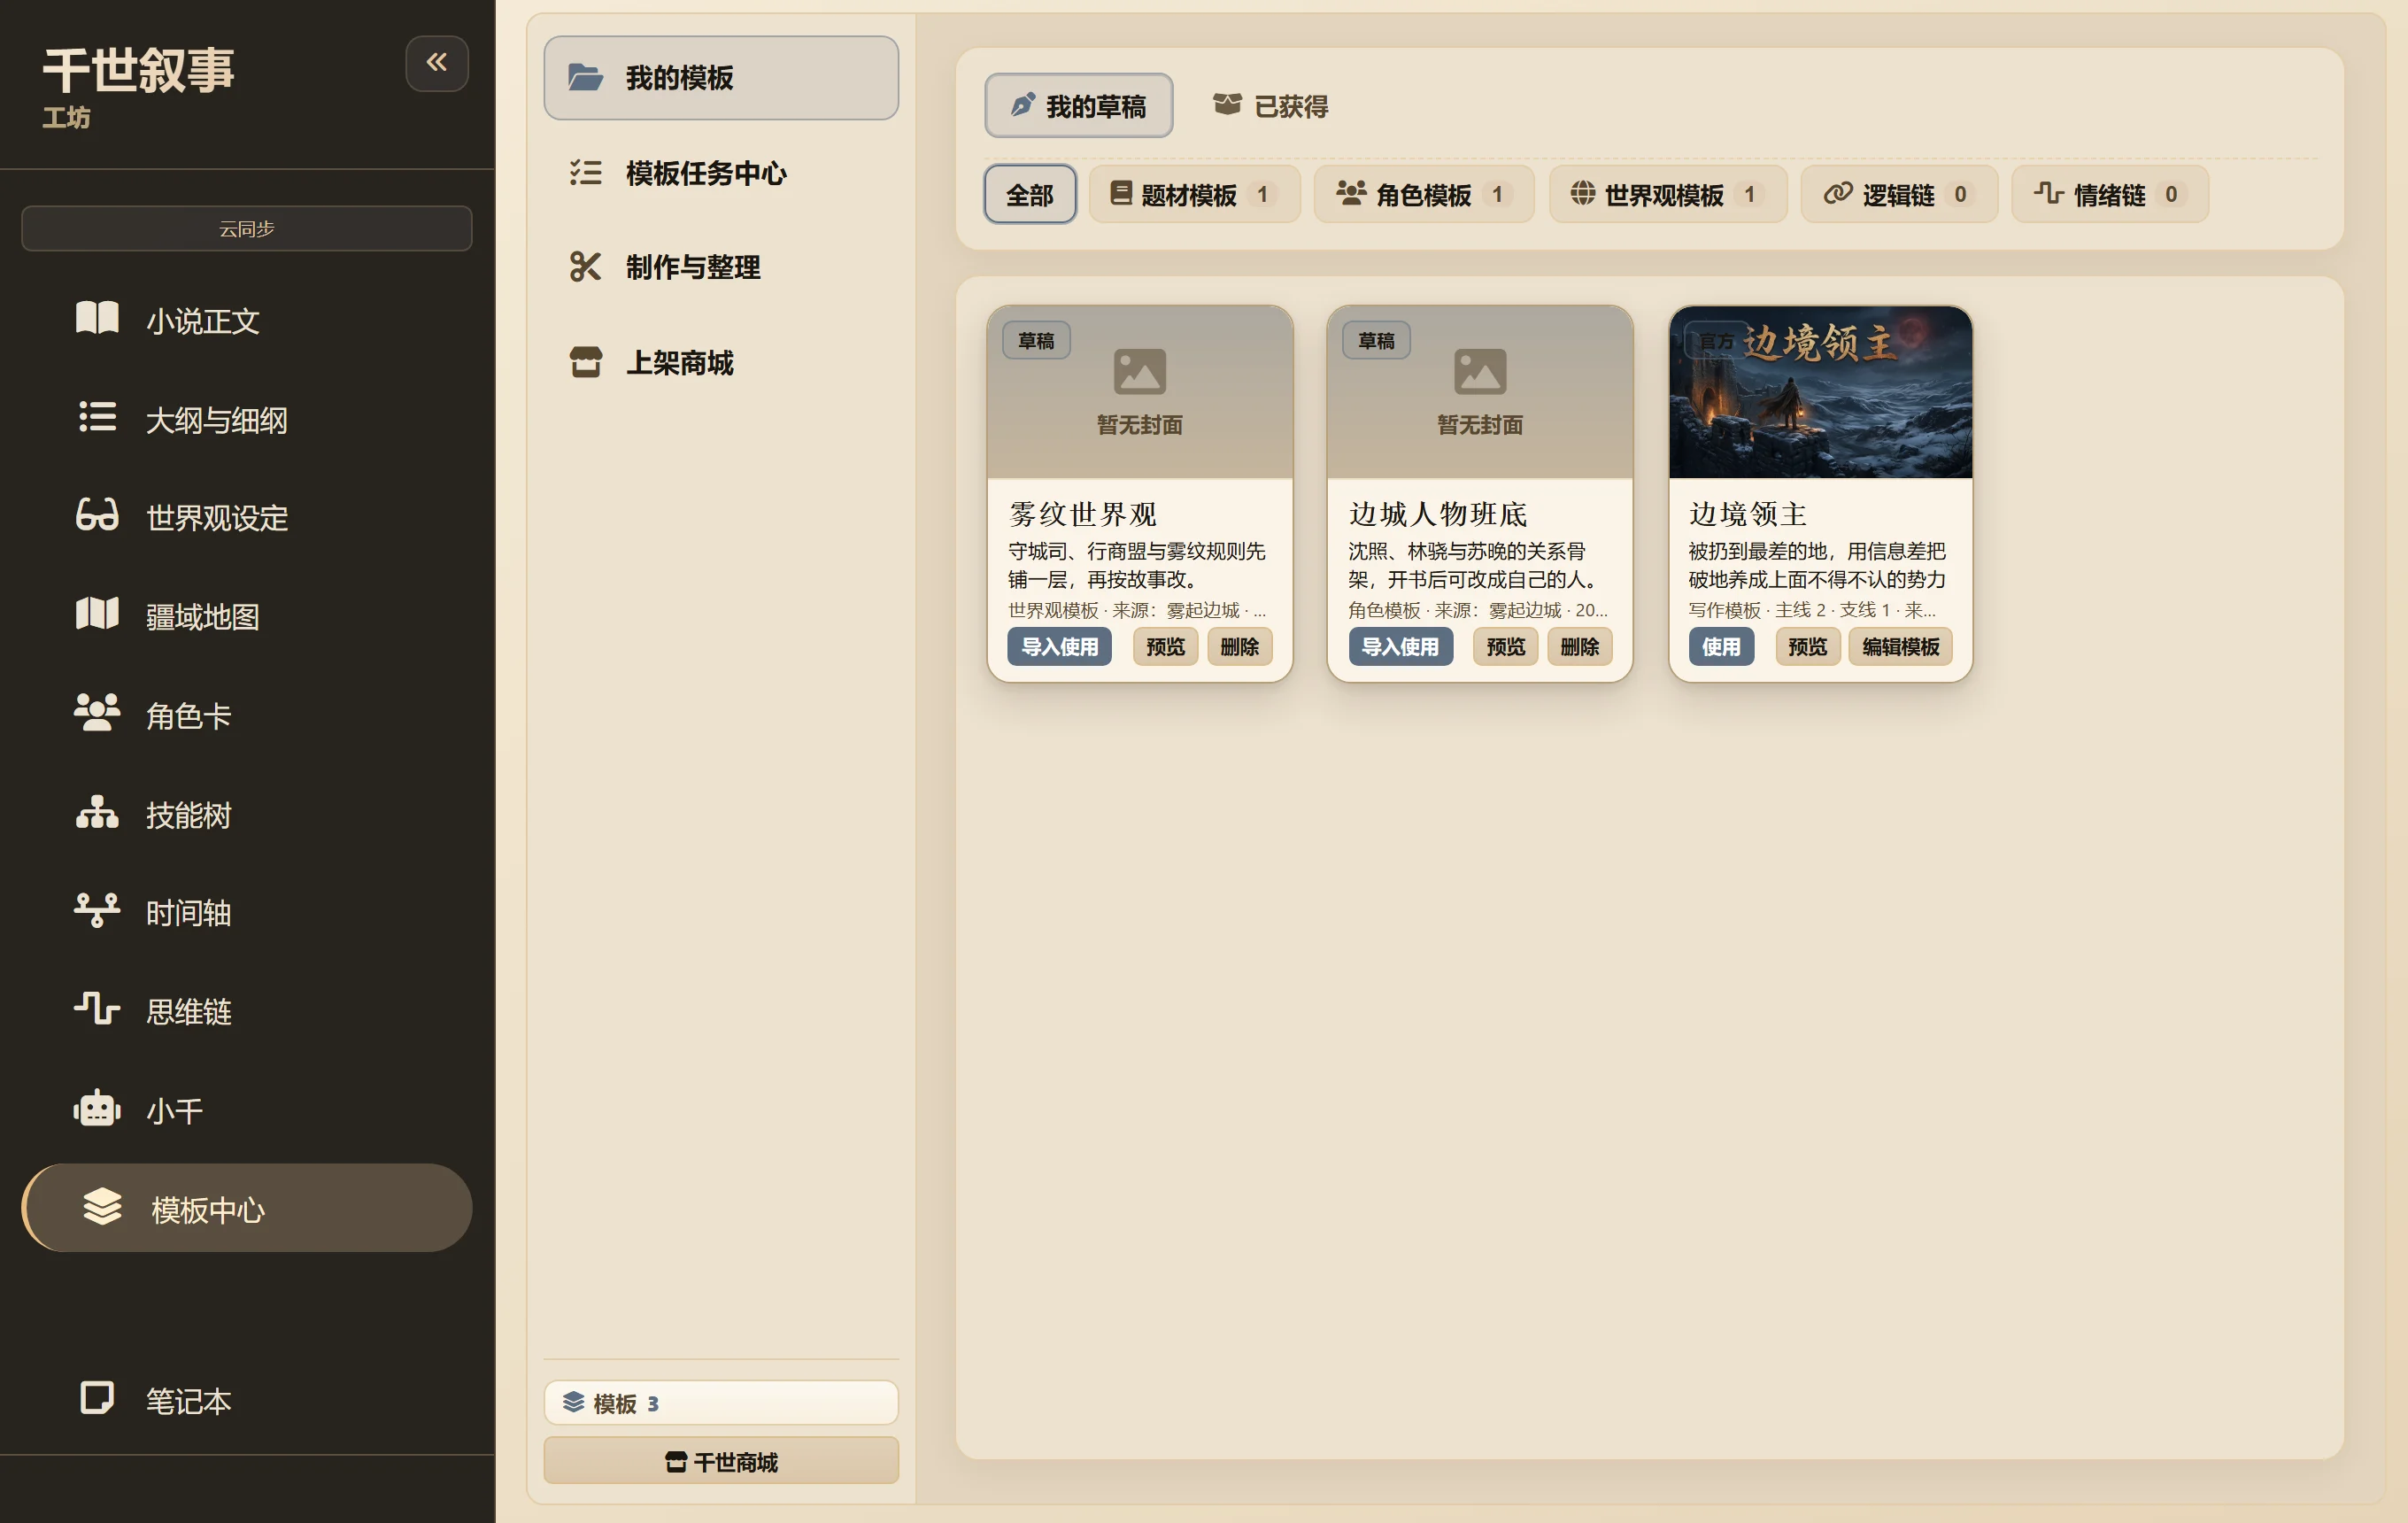This screenshot has height=1523, width=2408.
Task: Click the pen icon in 我的草稿 tab
Action: (x=1022, y=105)
